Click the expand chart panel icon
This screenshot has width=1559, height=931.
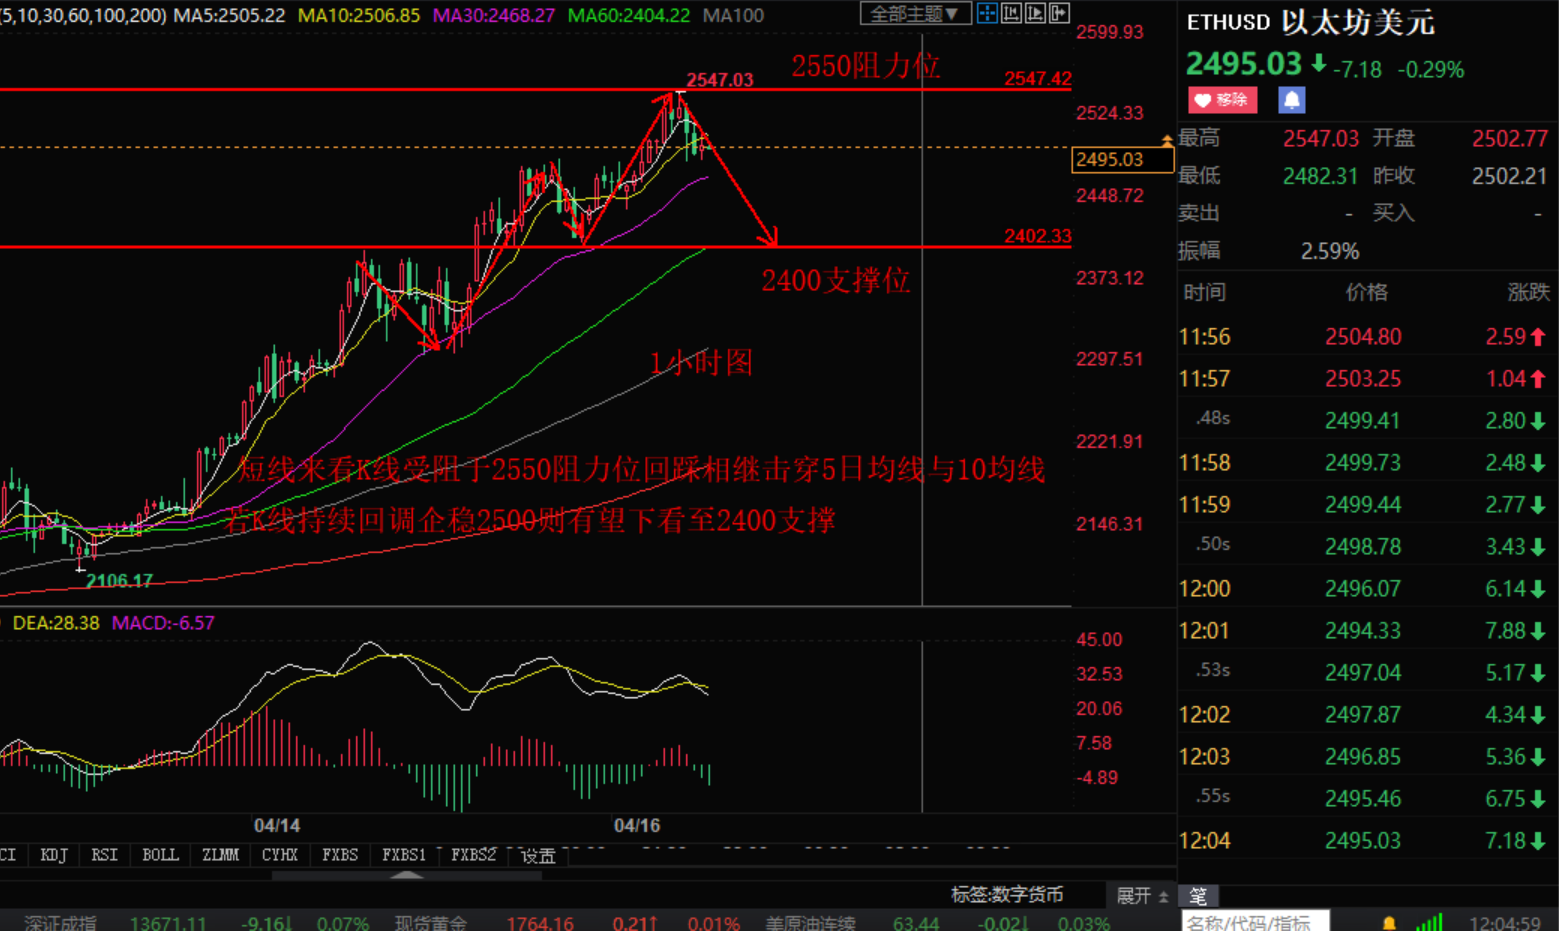[1059, 13]
